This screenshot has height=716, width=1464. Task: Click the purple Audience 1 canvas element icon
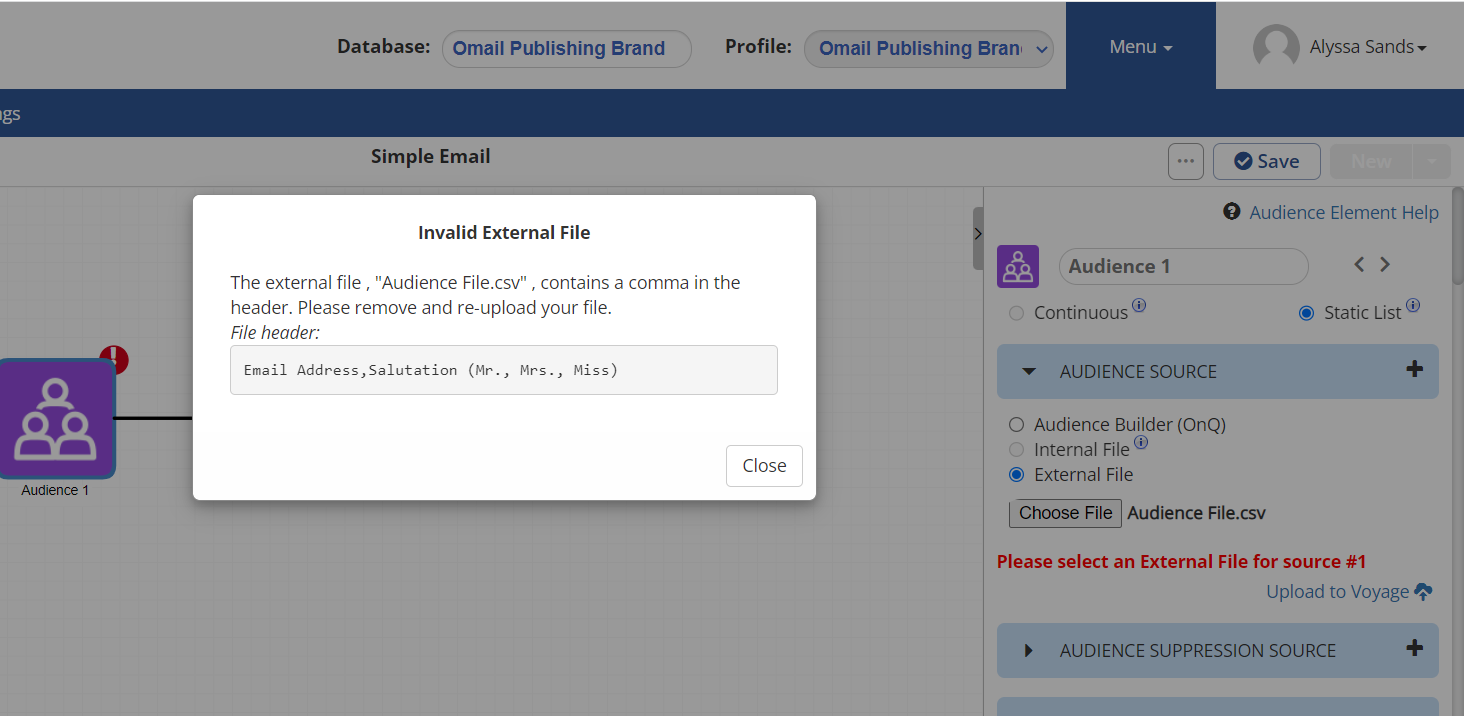(56, 419)
